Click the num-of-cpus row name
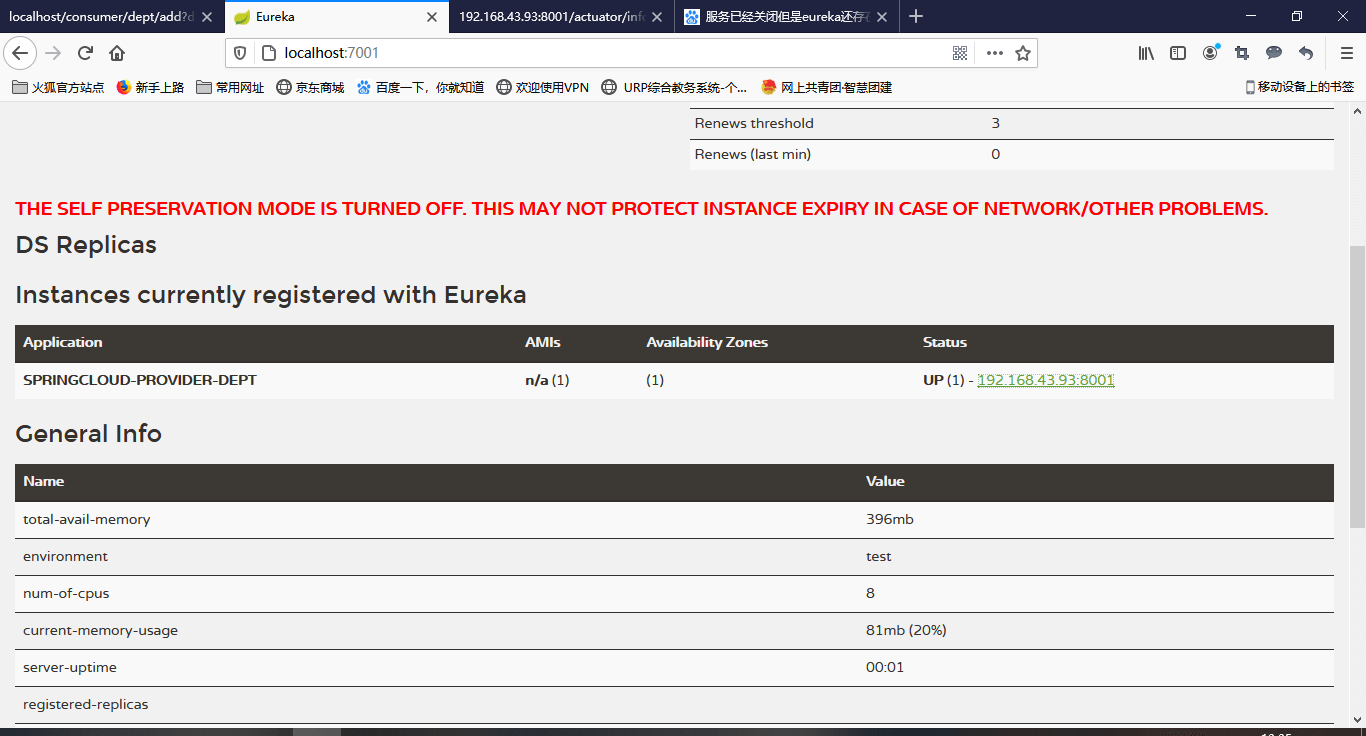The width and height of the screenshot is (1366, 736). pos(66,593)
